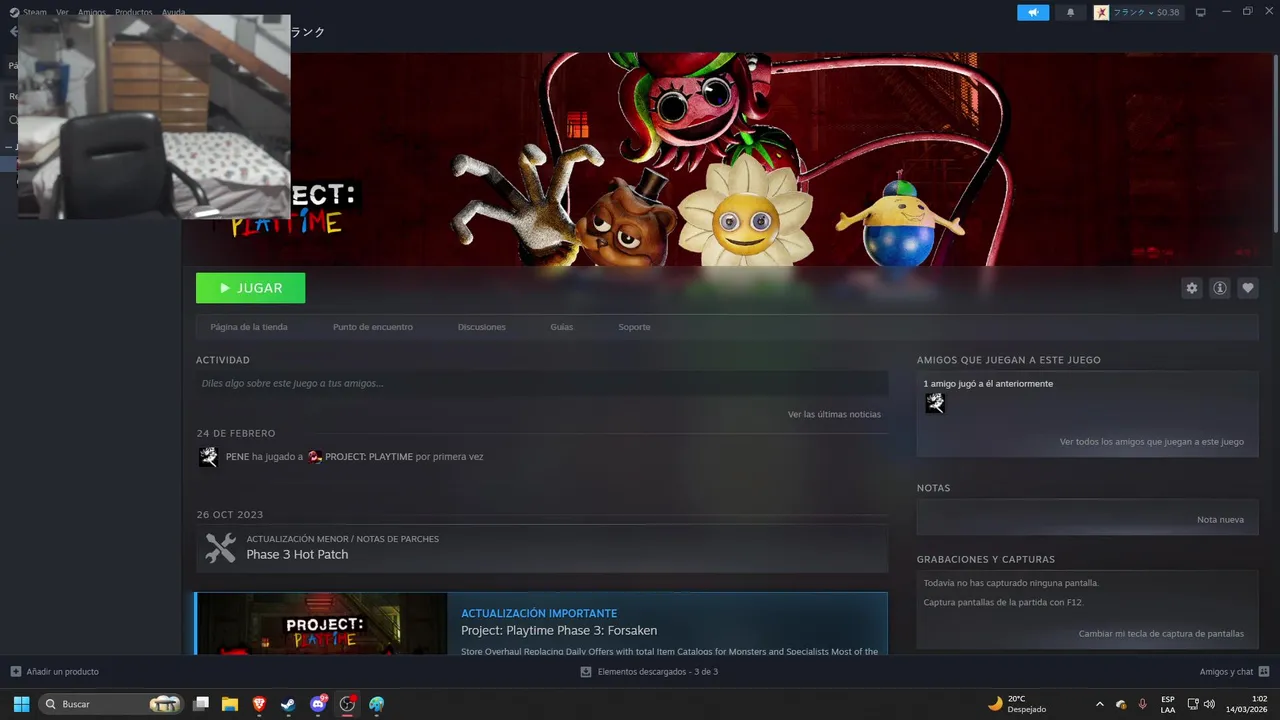Open File Explorer from taskbar
Screen dimensions: 1280x720
point(230,704)
